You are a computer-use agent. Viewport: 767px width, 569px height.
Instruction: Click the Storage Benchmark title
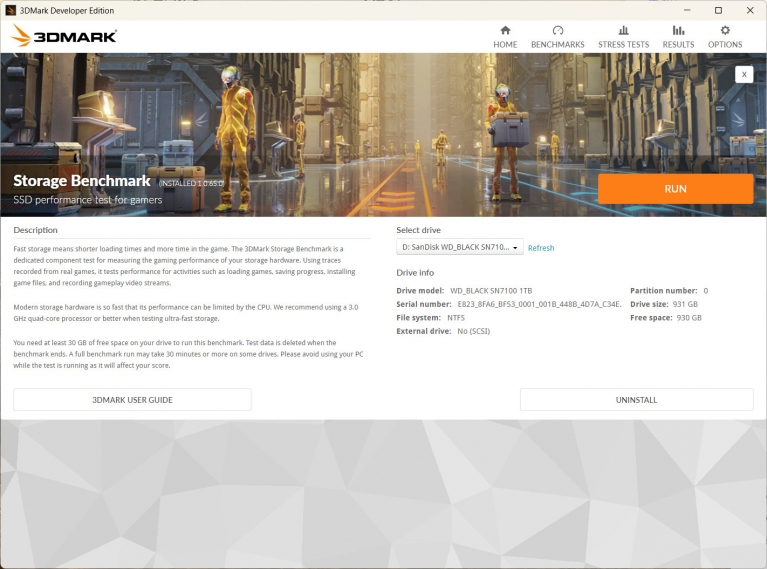(82, 181)
